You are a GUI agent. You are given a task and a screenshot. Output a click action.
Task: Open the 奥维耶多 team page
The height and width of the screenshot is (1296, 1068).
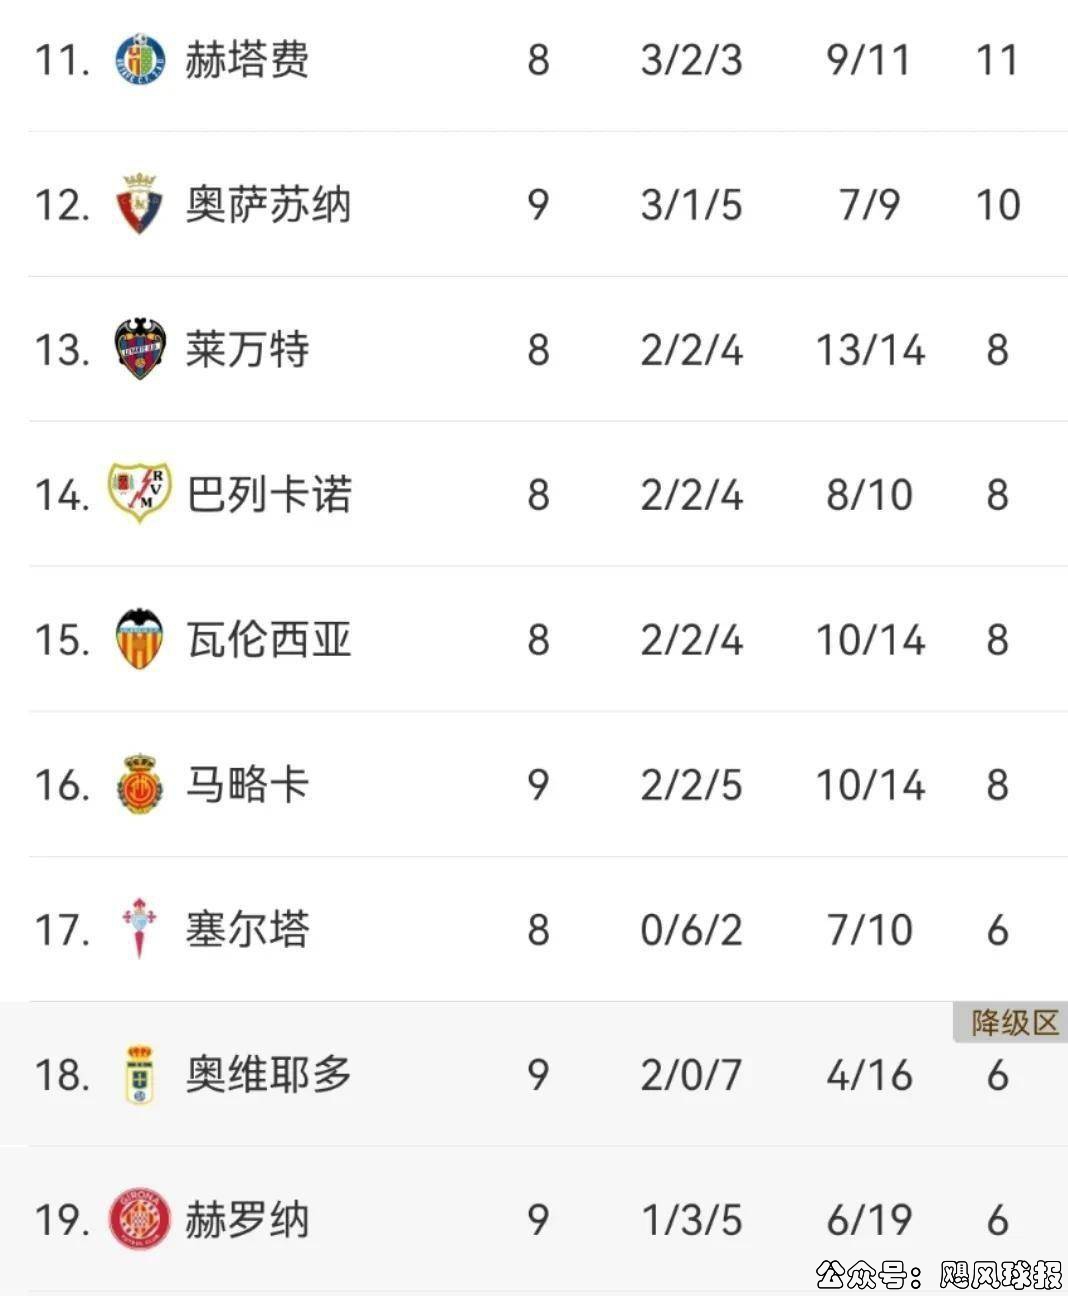(268, 1074)
